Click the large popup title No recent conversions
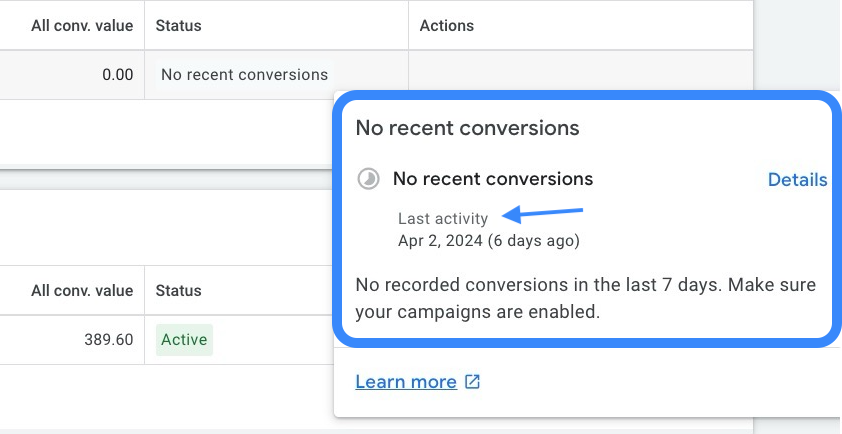Screen dimensions: 842x434 [468, 128]
